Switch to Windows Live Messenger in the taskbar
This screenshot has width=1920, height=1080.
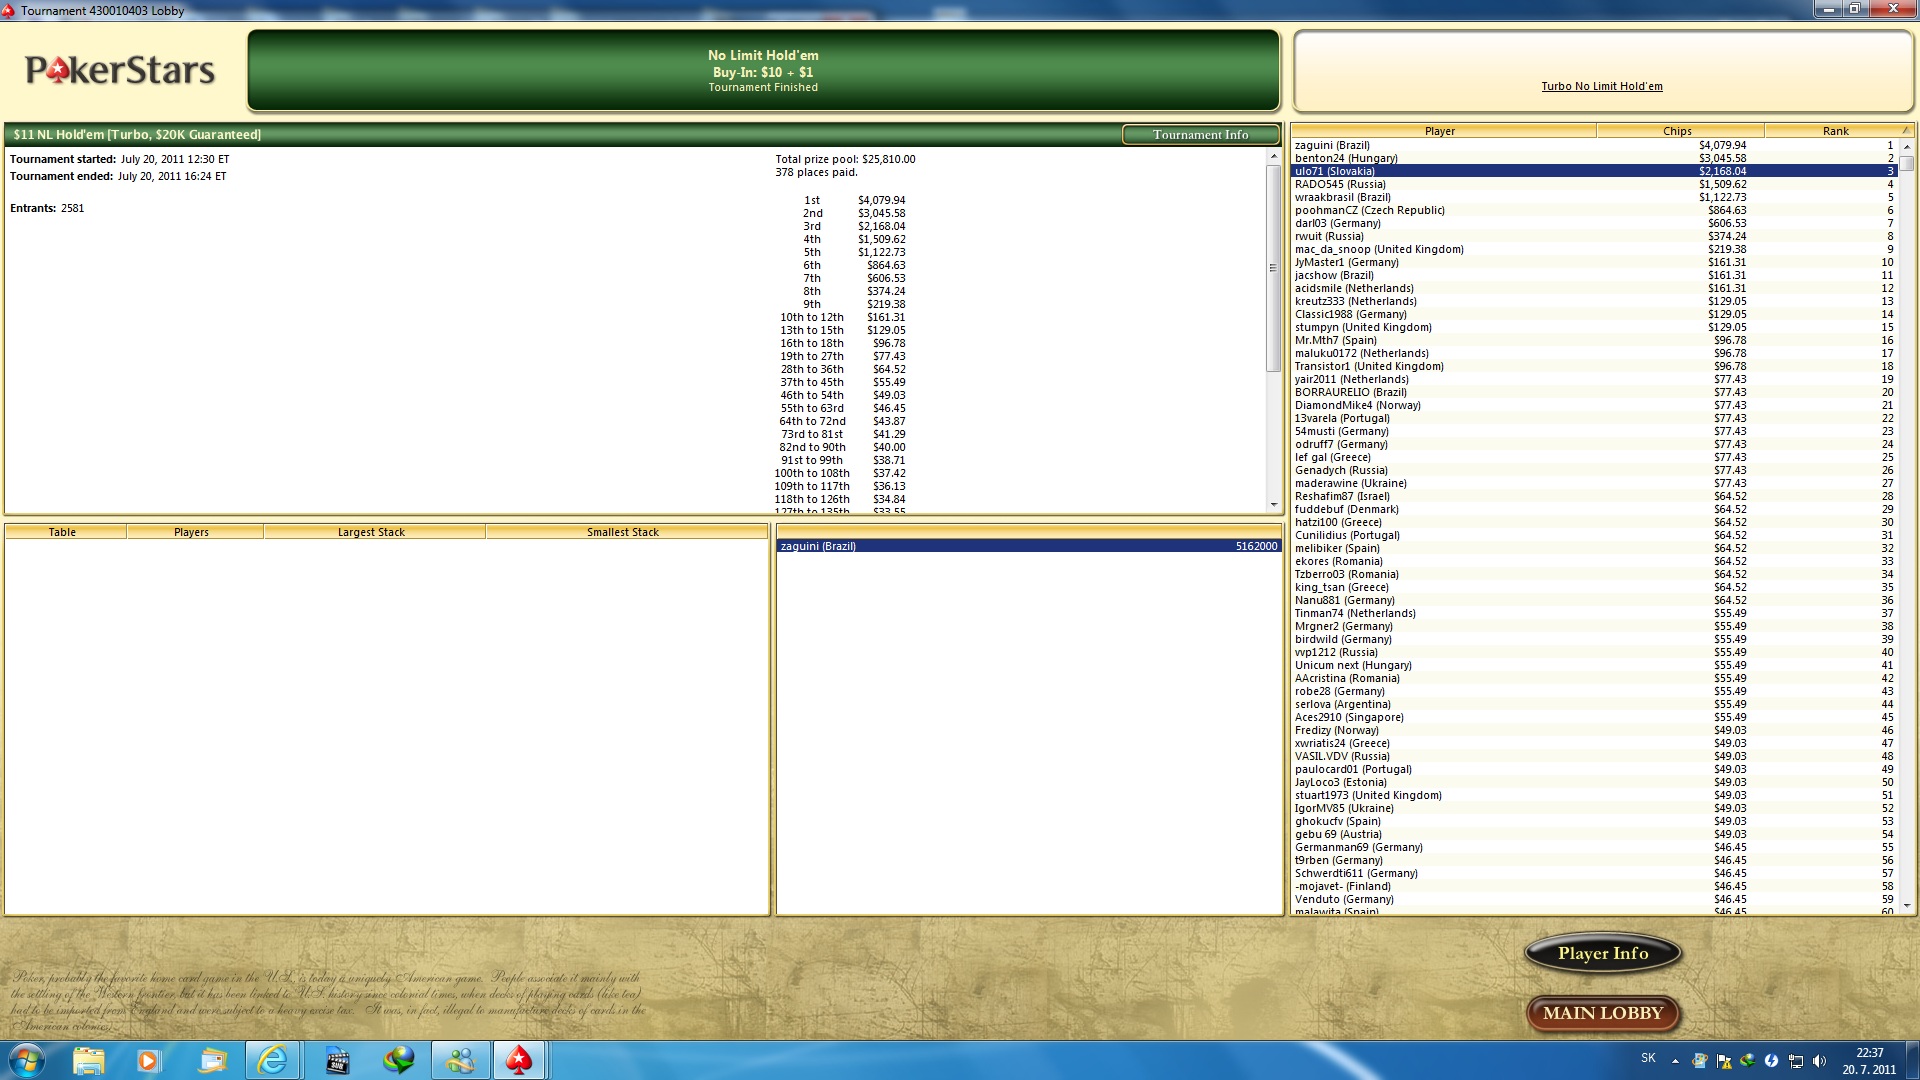[460, 1060]
